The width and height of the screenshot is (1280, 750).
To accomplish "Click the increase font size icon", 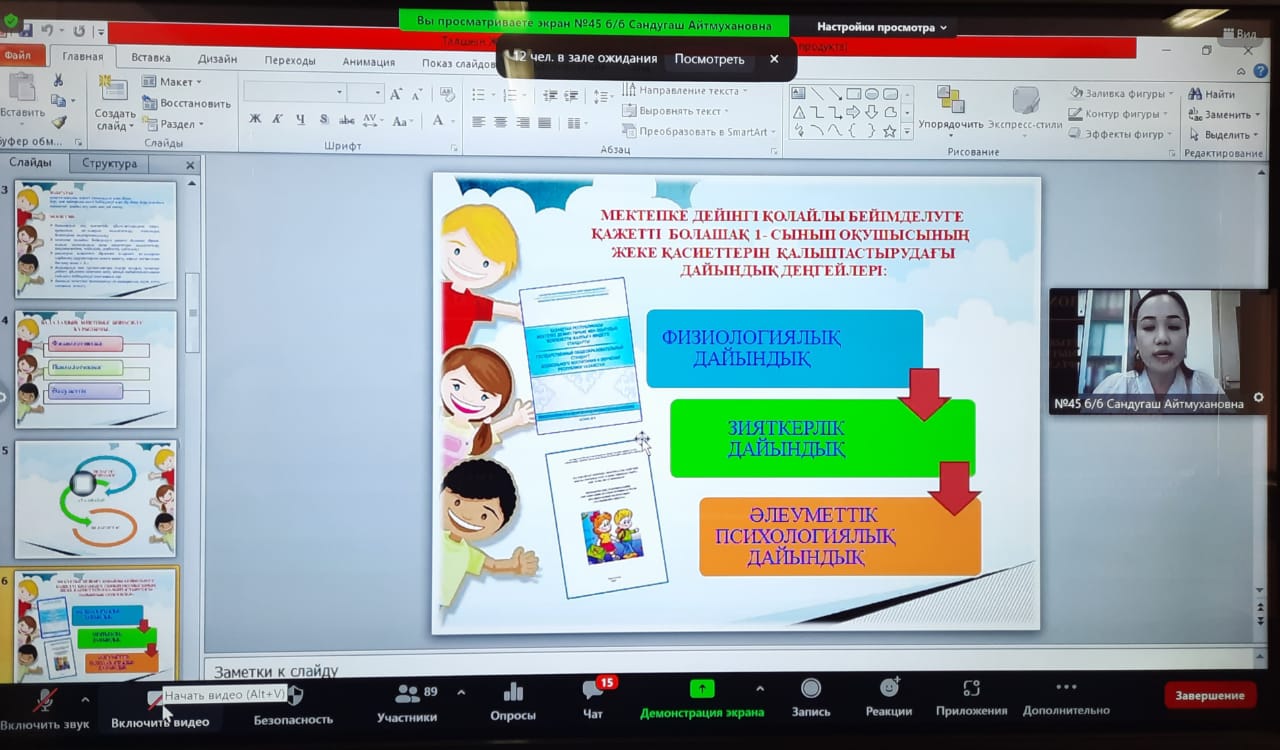I will coord(396,94).
